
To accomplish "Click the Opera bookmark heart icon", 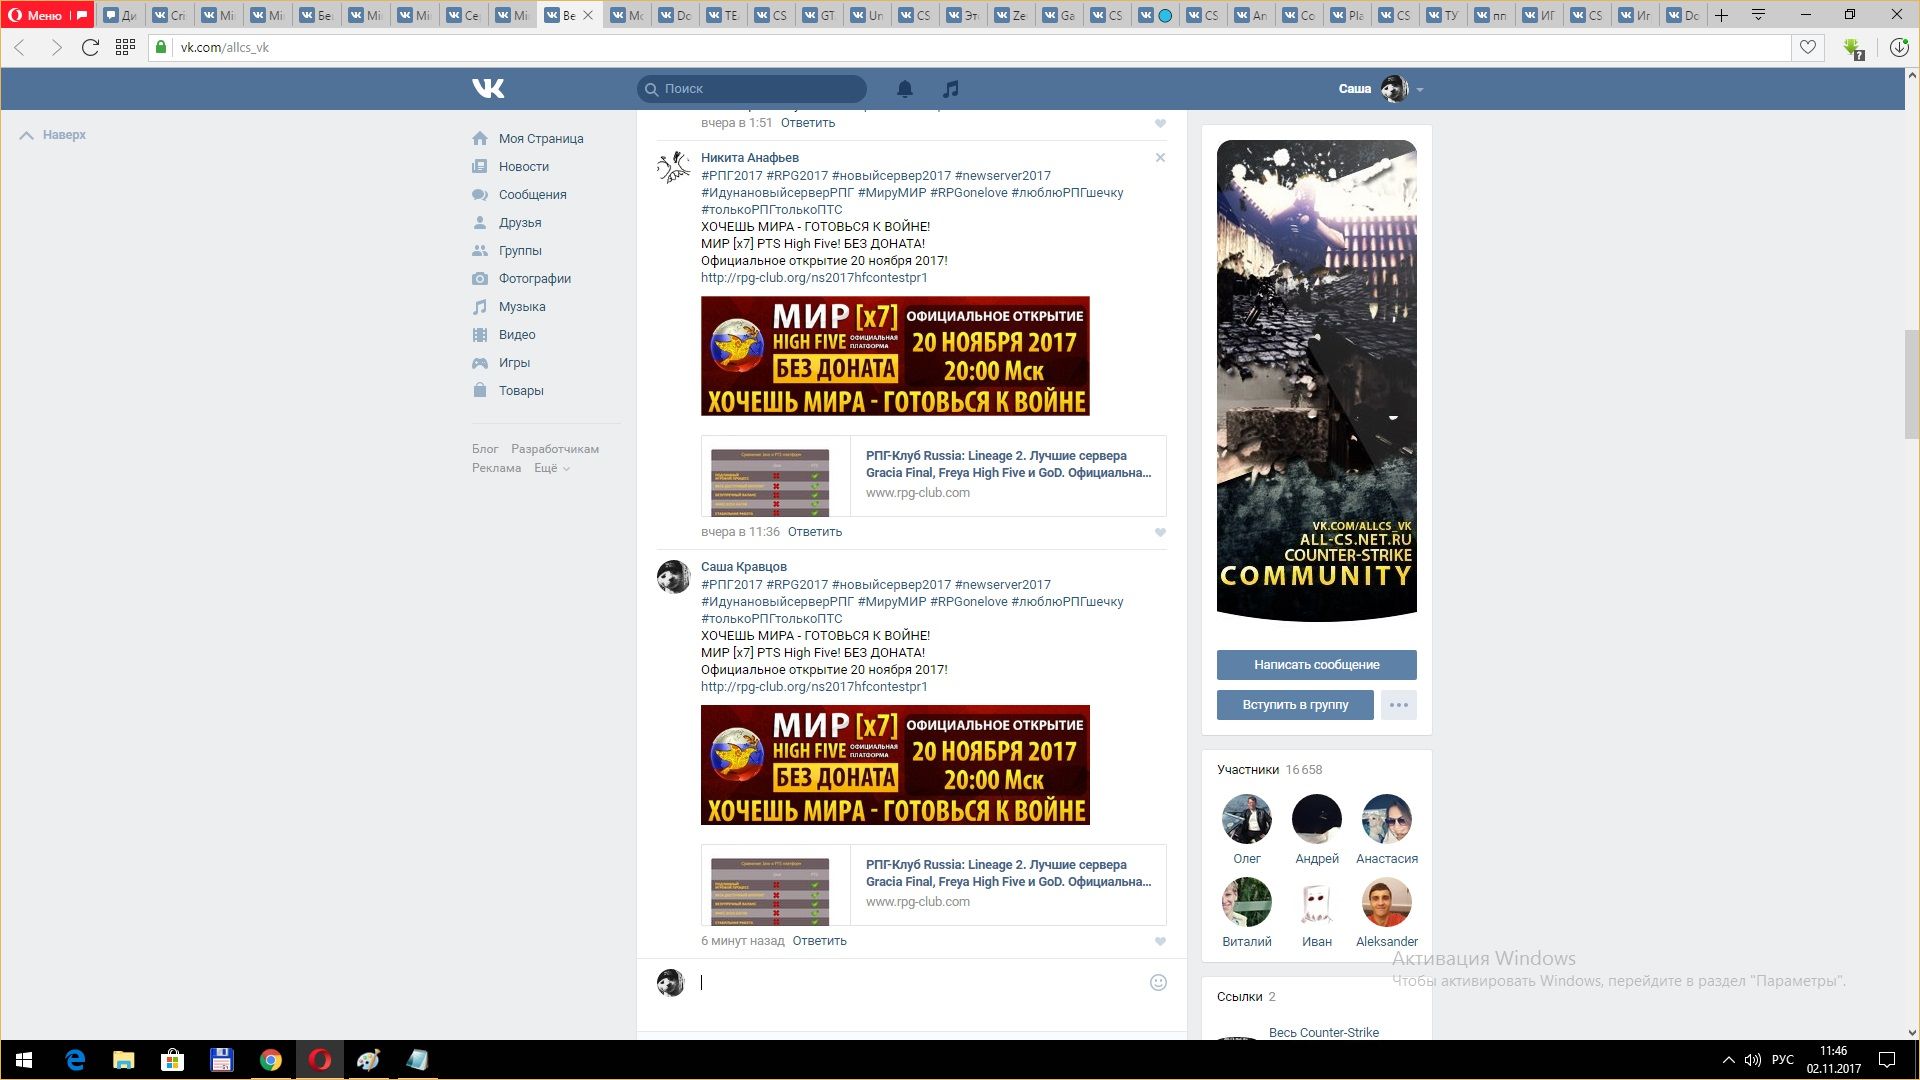I will pos(1808,47).
